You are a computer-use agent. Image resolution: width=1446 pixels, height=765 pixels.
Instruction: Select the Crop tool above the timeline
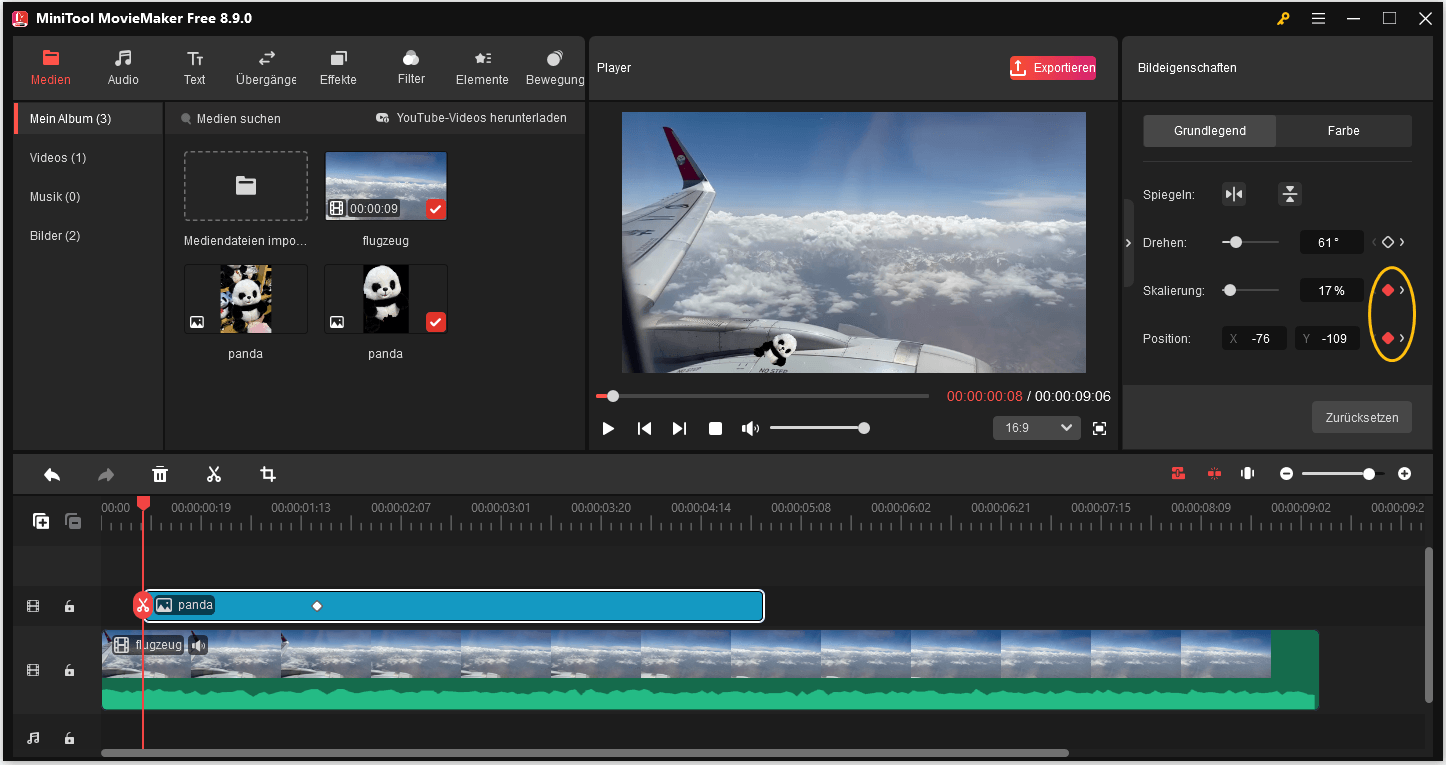(x=267, y=474)
